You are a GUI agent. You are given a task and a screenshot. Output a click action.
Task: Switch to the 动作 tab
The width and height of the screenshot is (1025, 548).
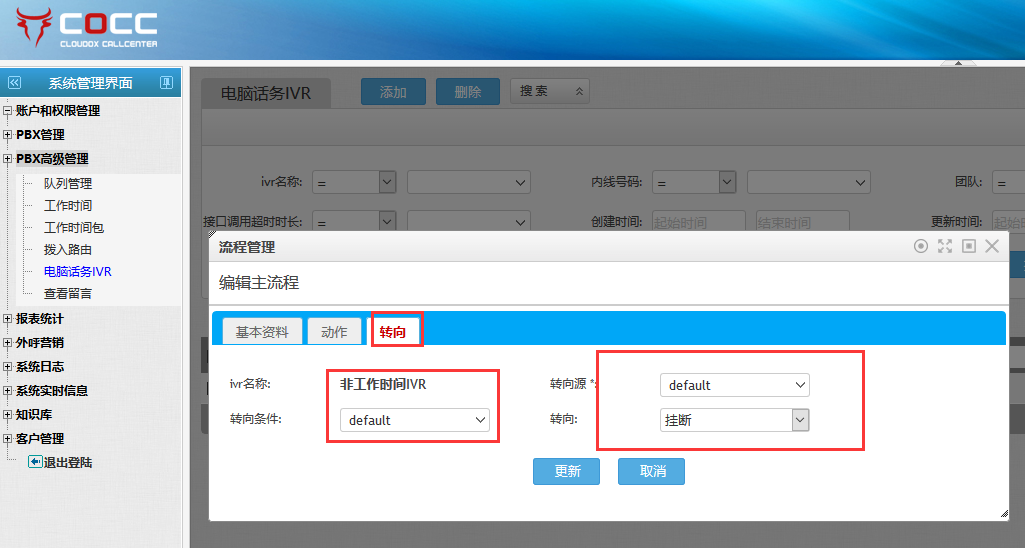click(x=334, y=332)
